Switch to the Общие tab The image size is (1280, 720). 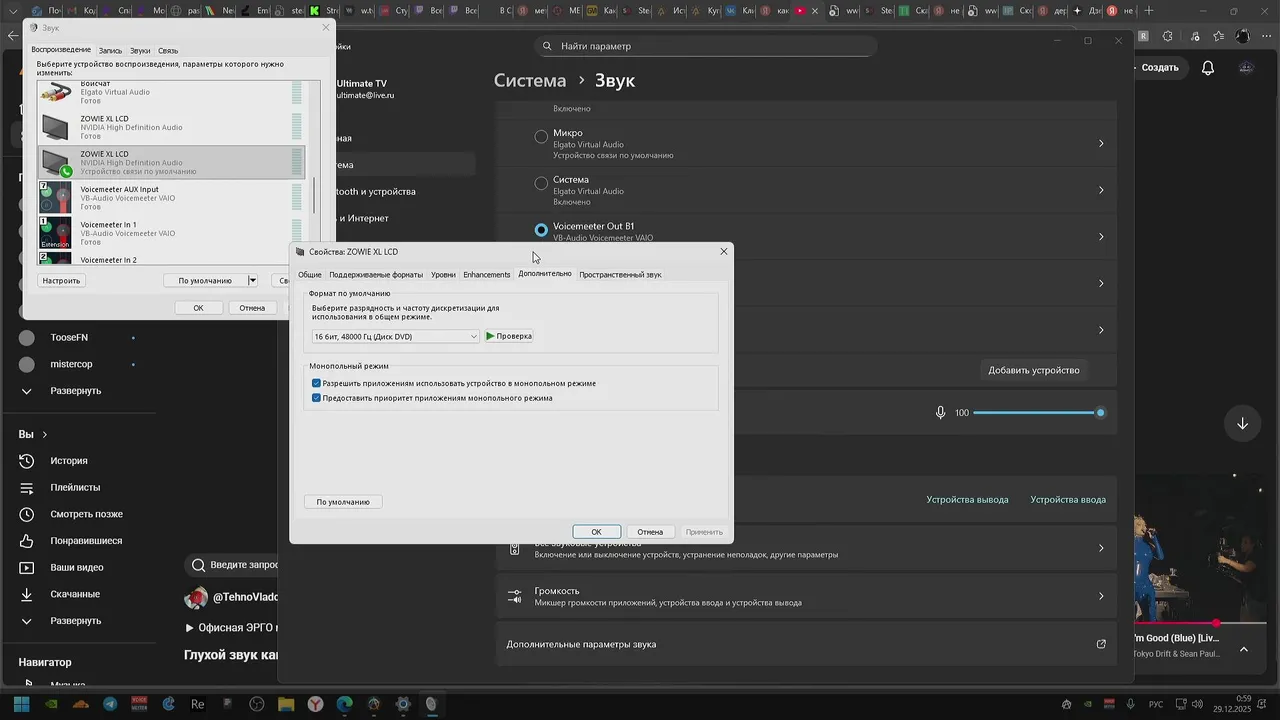(x=309, y=274)
